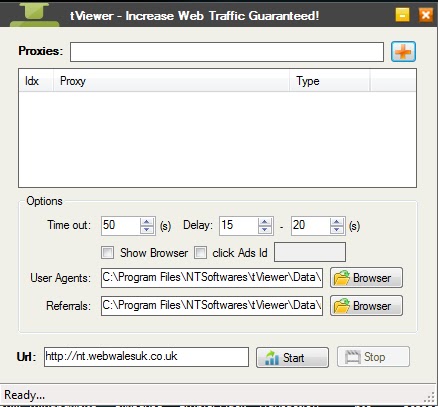
Task: Focus the maximum Delay field showing 20
Action: pyautogui.click(x=311, y=226)
